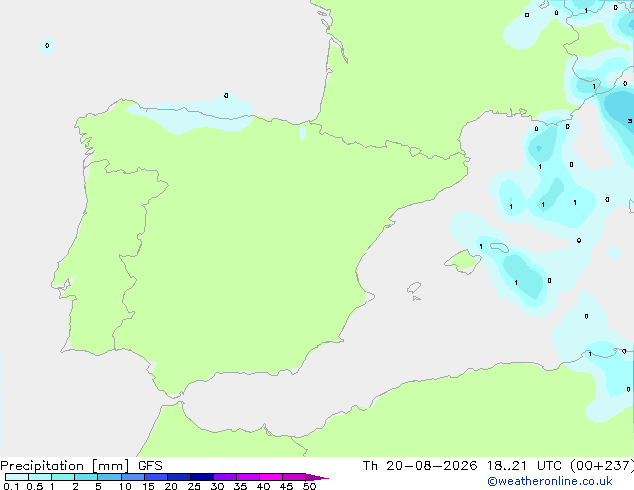The image size is (634, 490).
Task: Click the '0.1' legend label
Action: [x=11, y=486]
